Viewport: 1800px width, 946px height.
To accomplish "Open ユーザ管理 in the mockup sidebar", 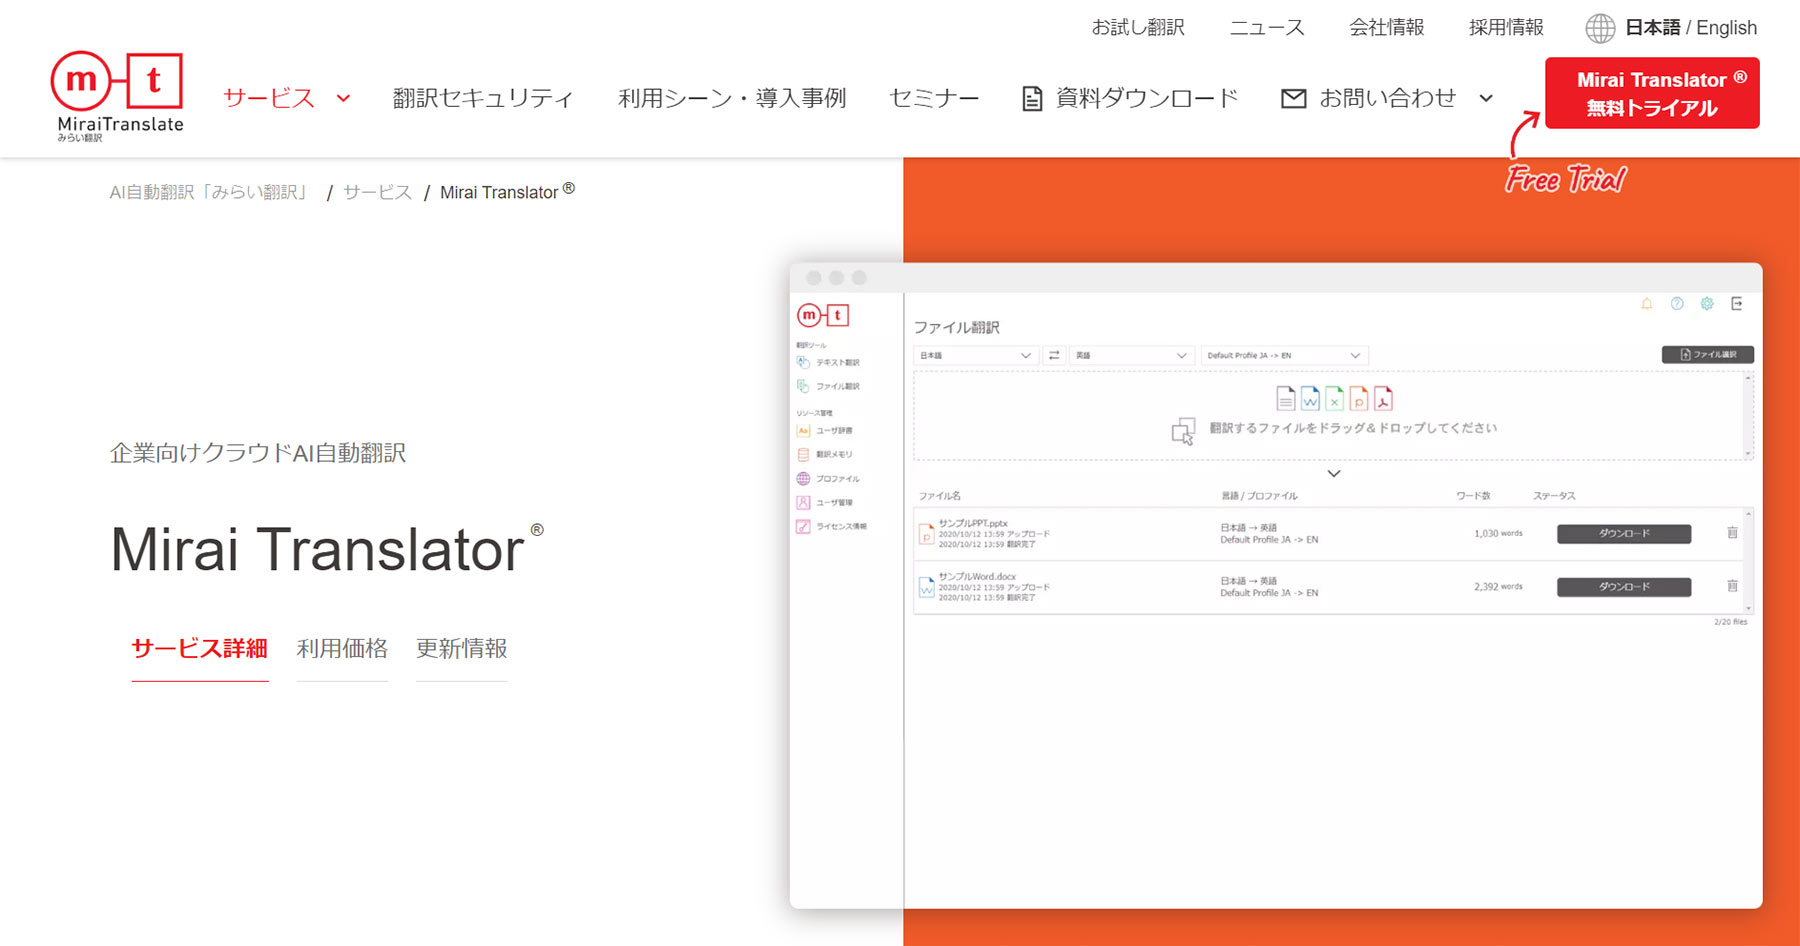I will coord(825,502).
